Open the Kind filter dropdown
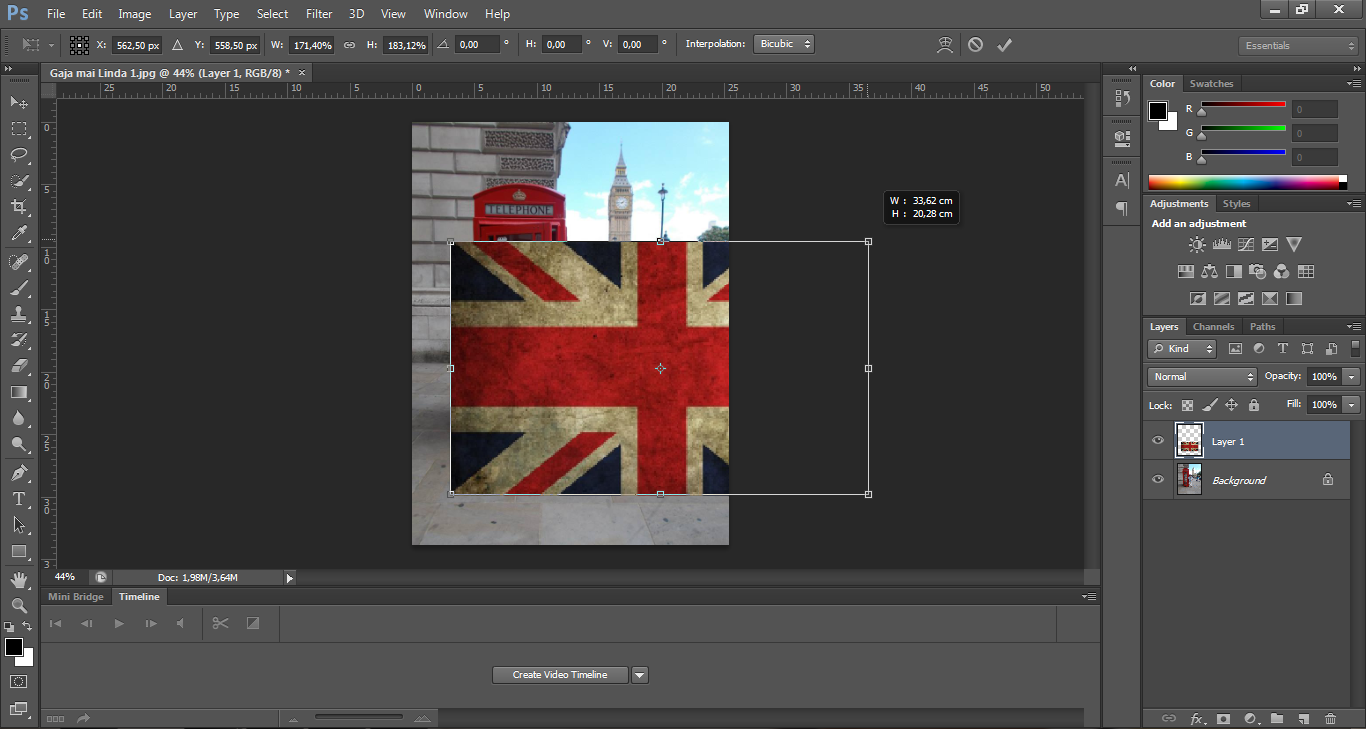Viewport: 1366px width, 729px height. [1182, 349]
